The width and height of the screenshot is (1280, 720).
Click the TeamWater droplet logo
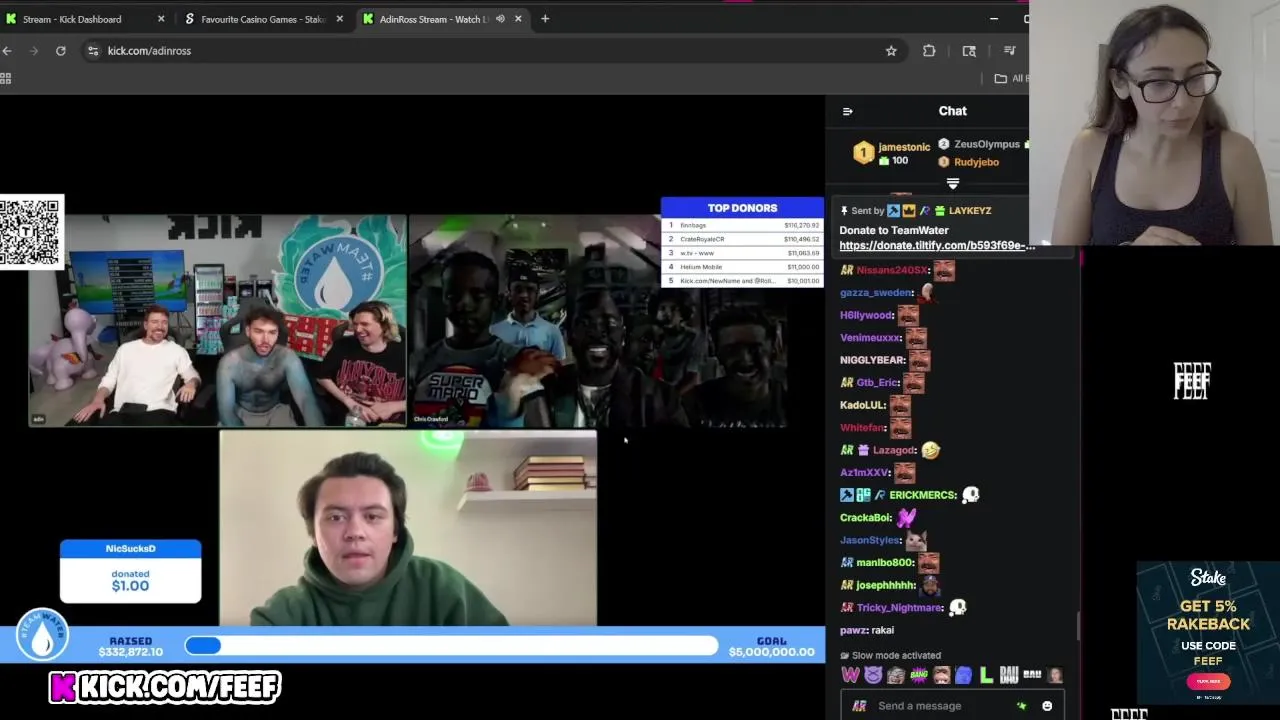(x=42, y=634)
